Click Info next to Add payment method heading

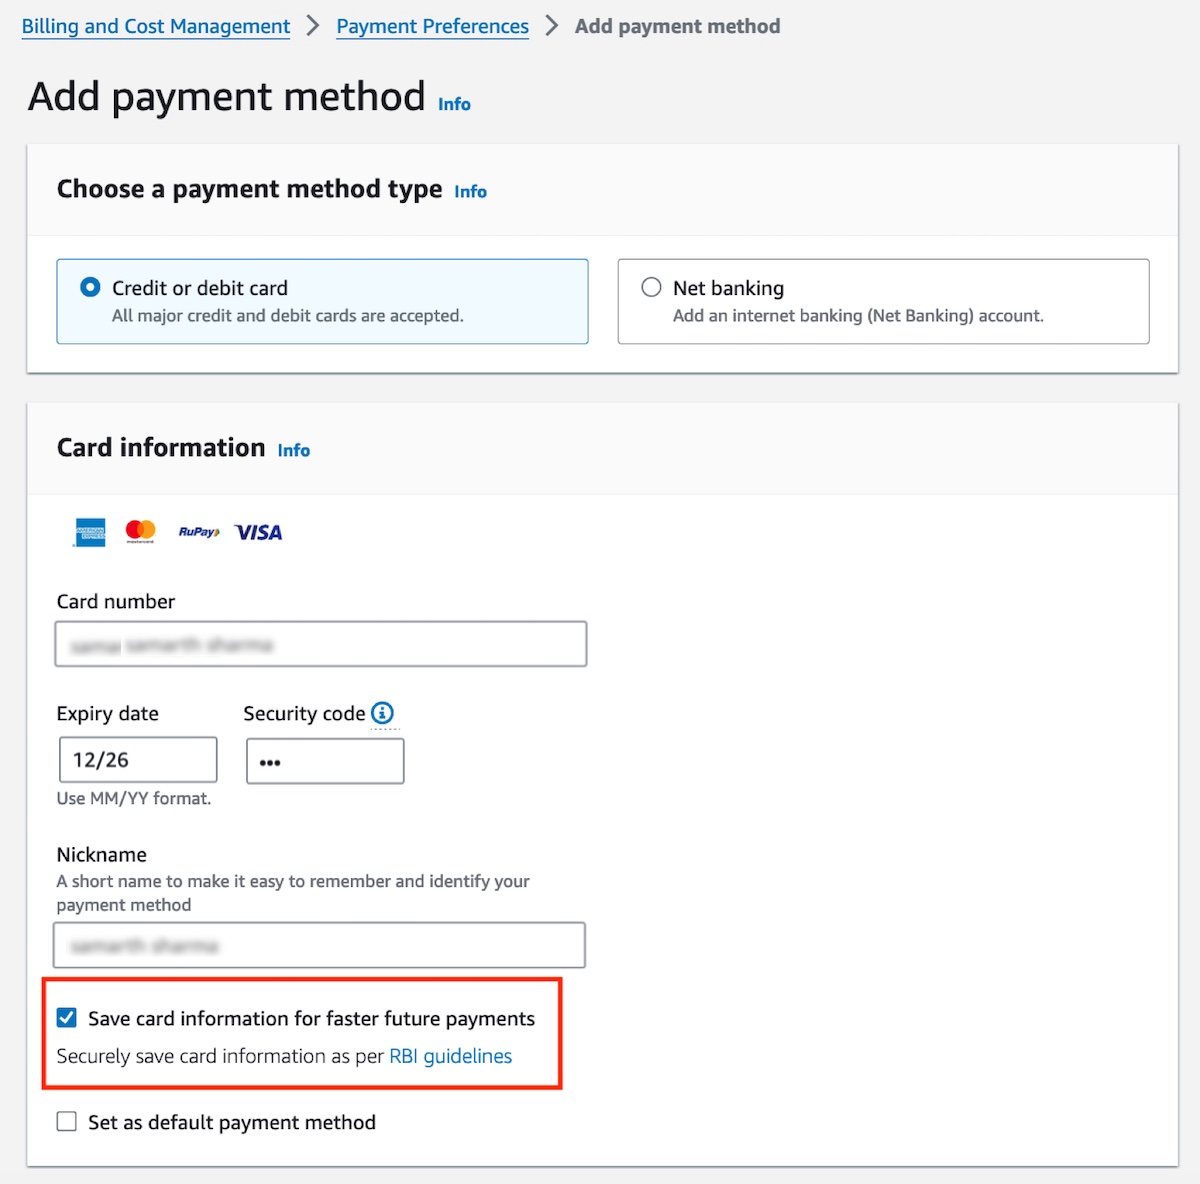454,104
